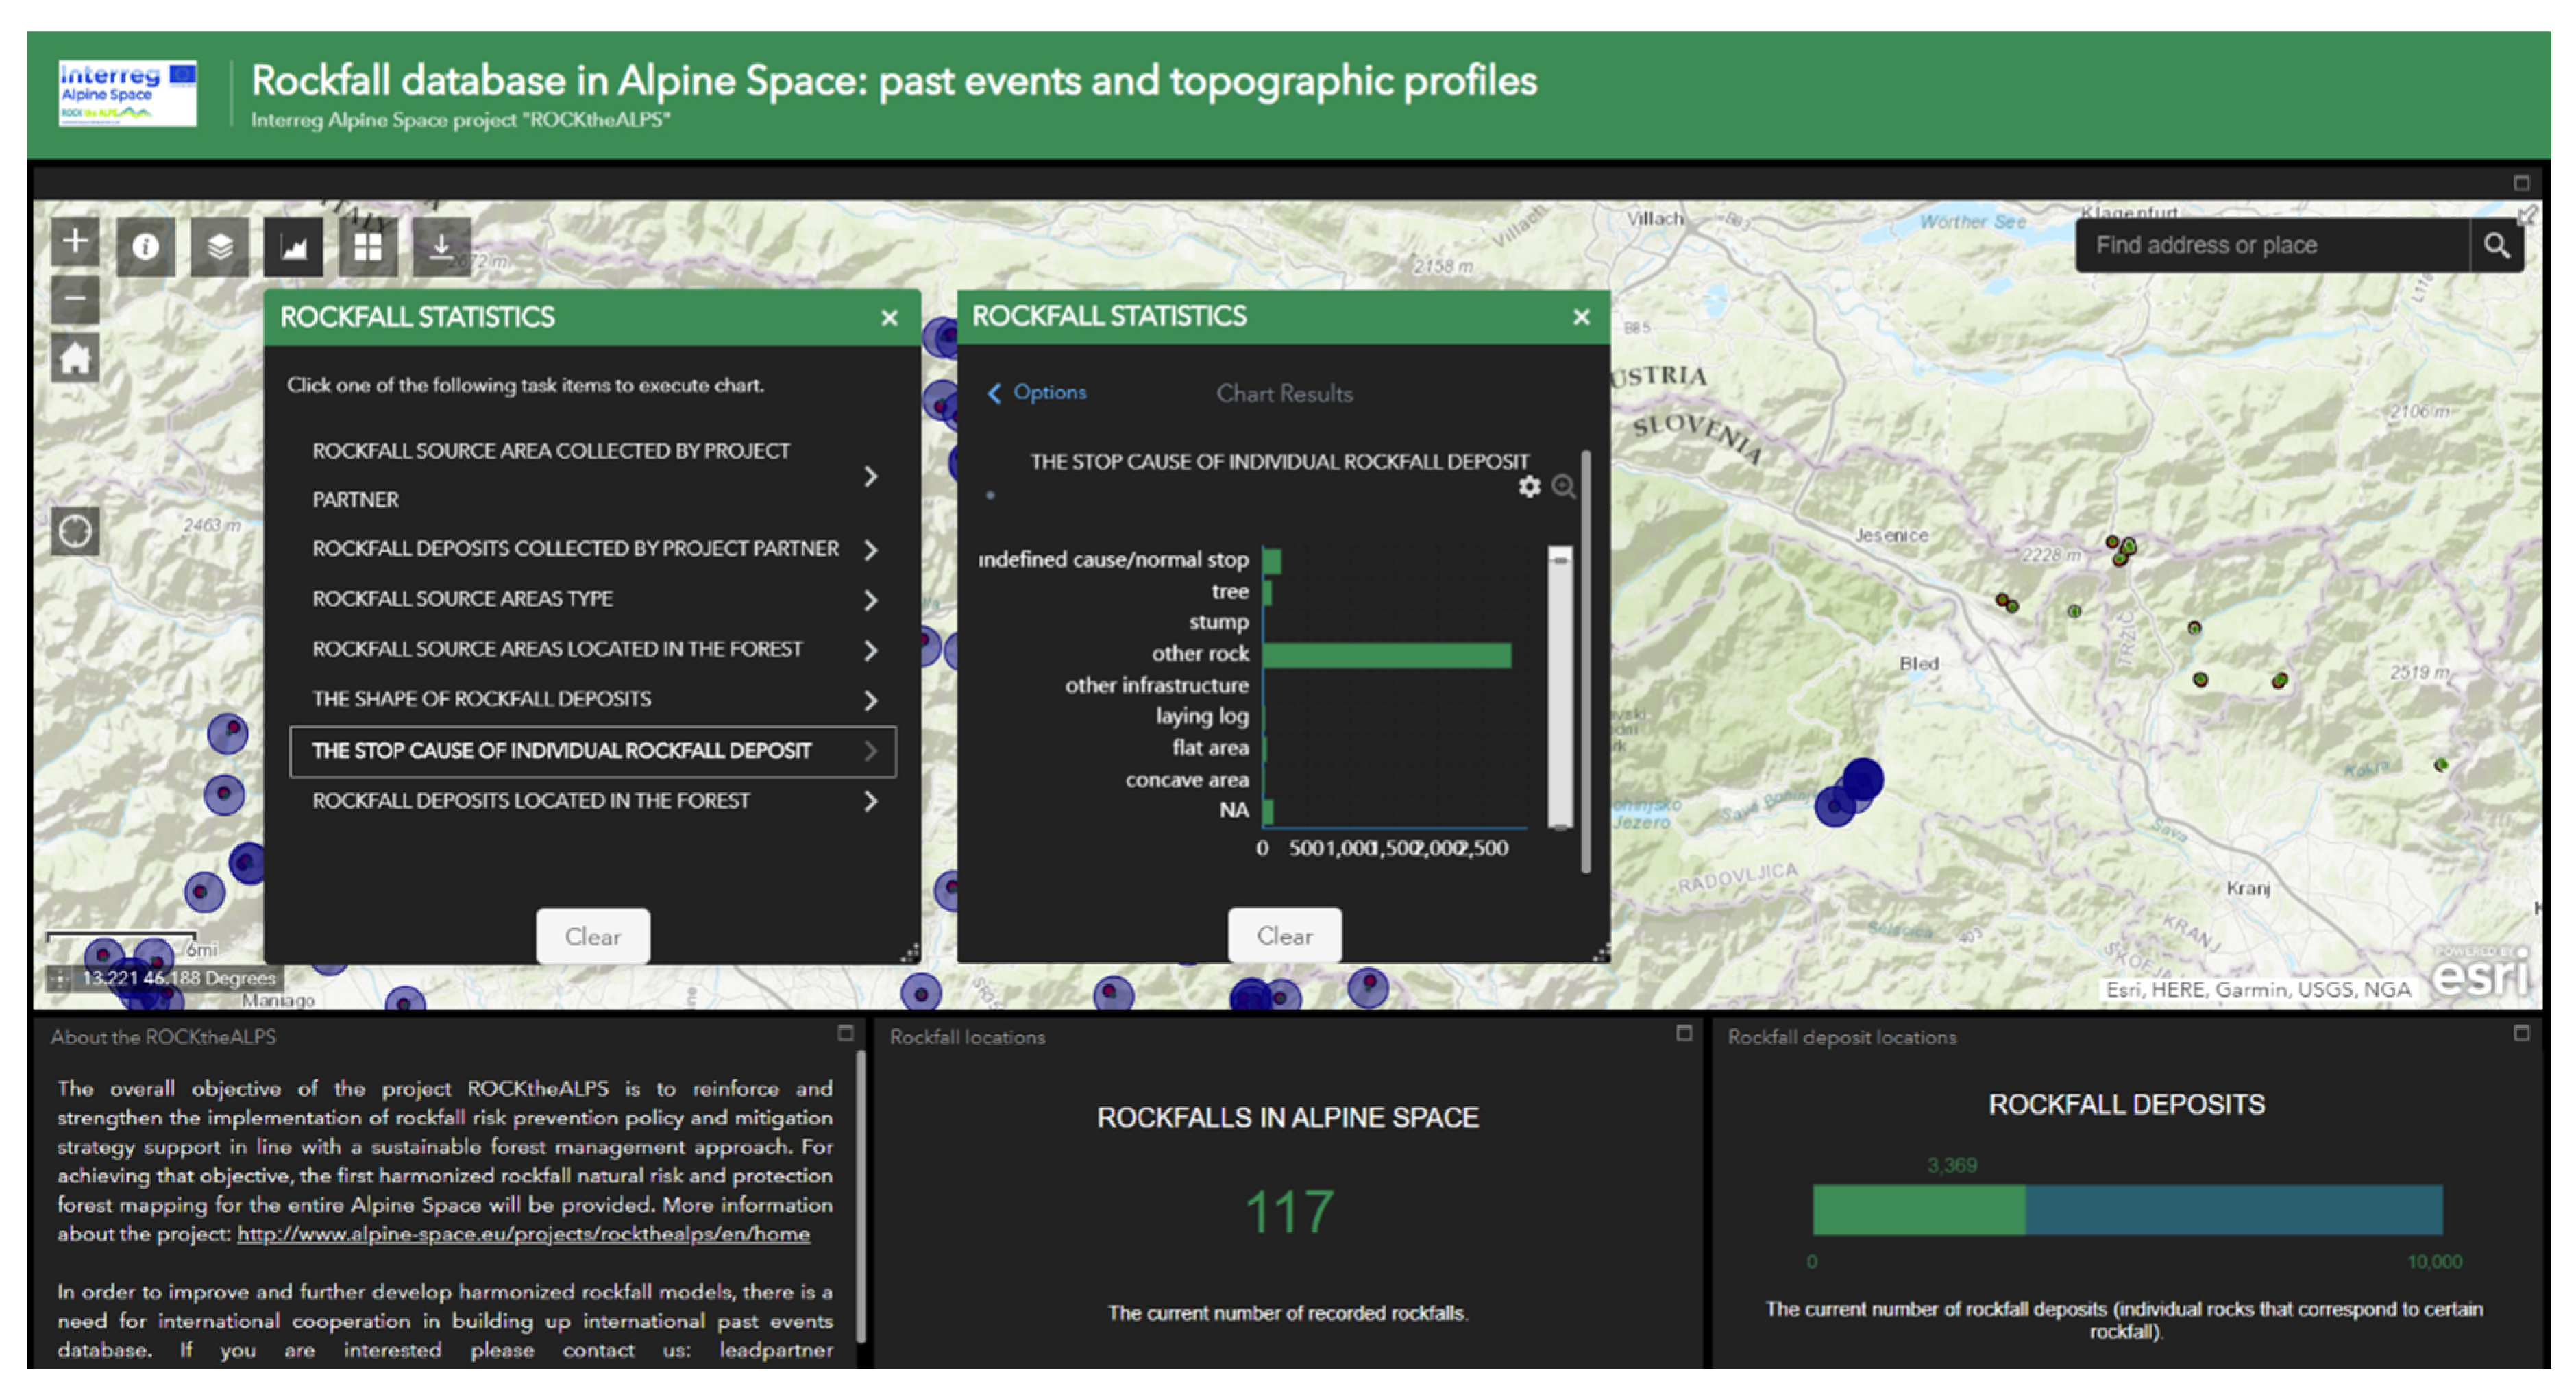
Task: Open the alpine-space.eu project home link
Action: 523,1233
